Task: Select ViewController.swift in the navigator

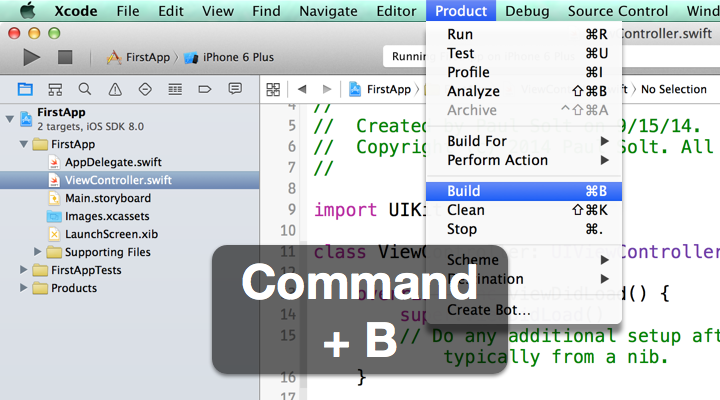Action: [129, 180]
